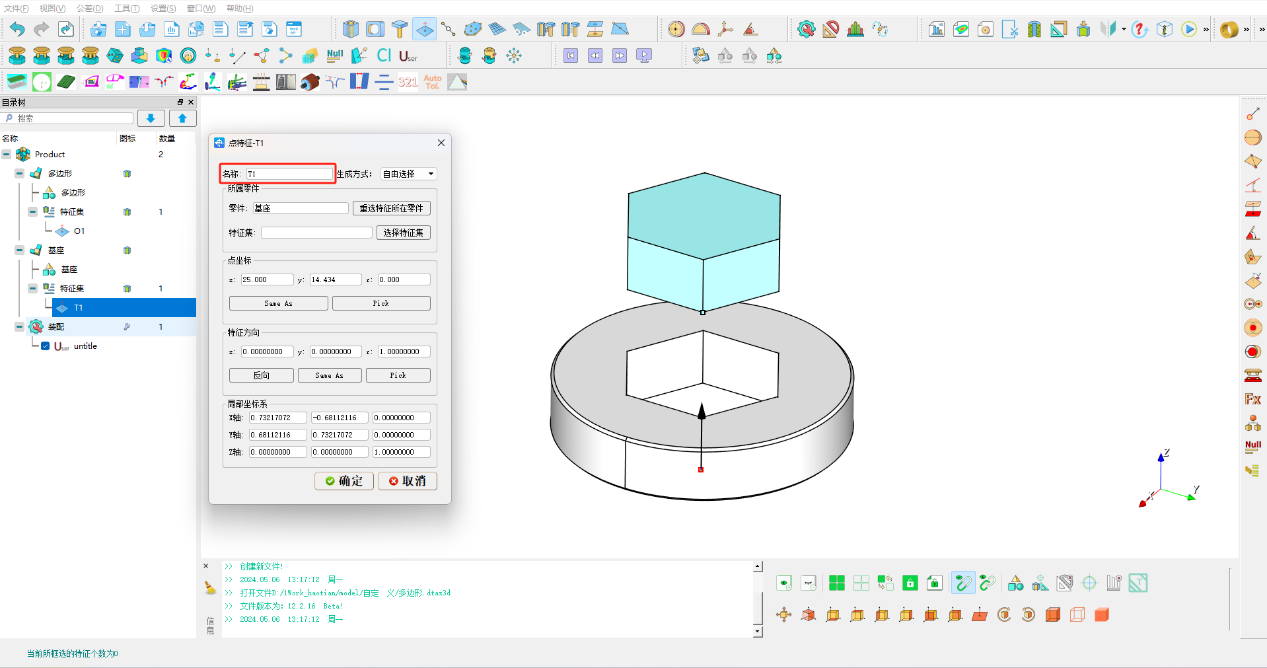Click the solid orange cube icon in bottom toolbar
The image size is (1267, 668).
1101,614
